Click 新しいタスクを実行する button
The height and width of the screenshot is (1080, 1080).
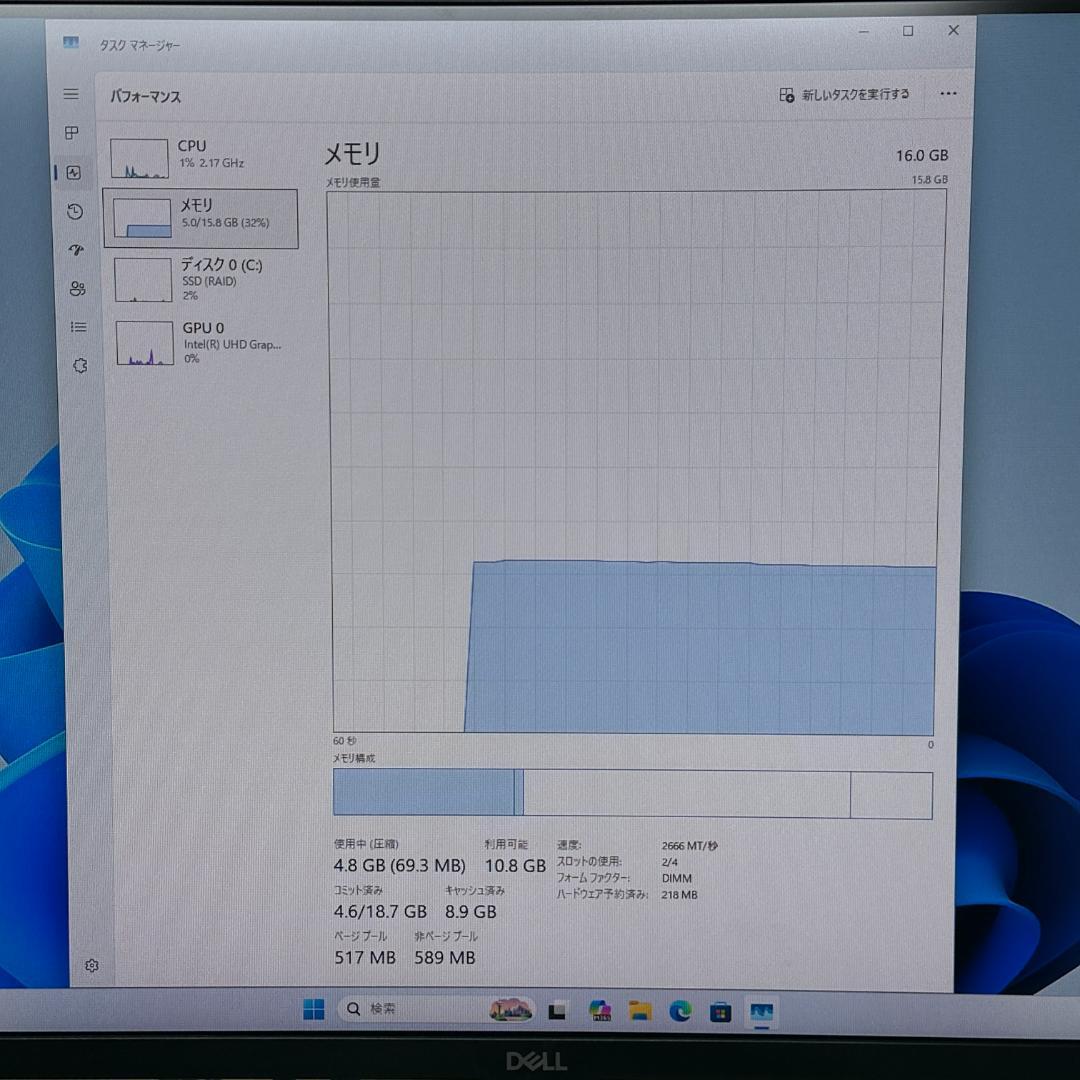pyautogui.click(x=844, y=95)
